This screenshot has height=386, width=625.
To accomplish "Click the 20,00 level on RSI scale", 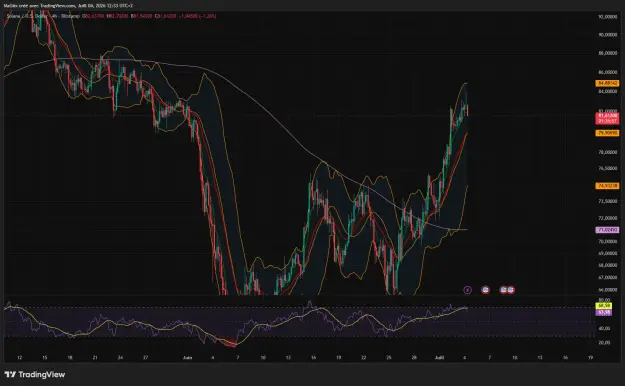I will tap(604, 343).
